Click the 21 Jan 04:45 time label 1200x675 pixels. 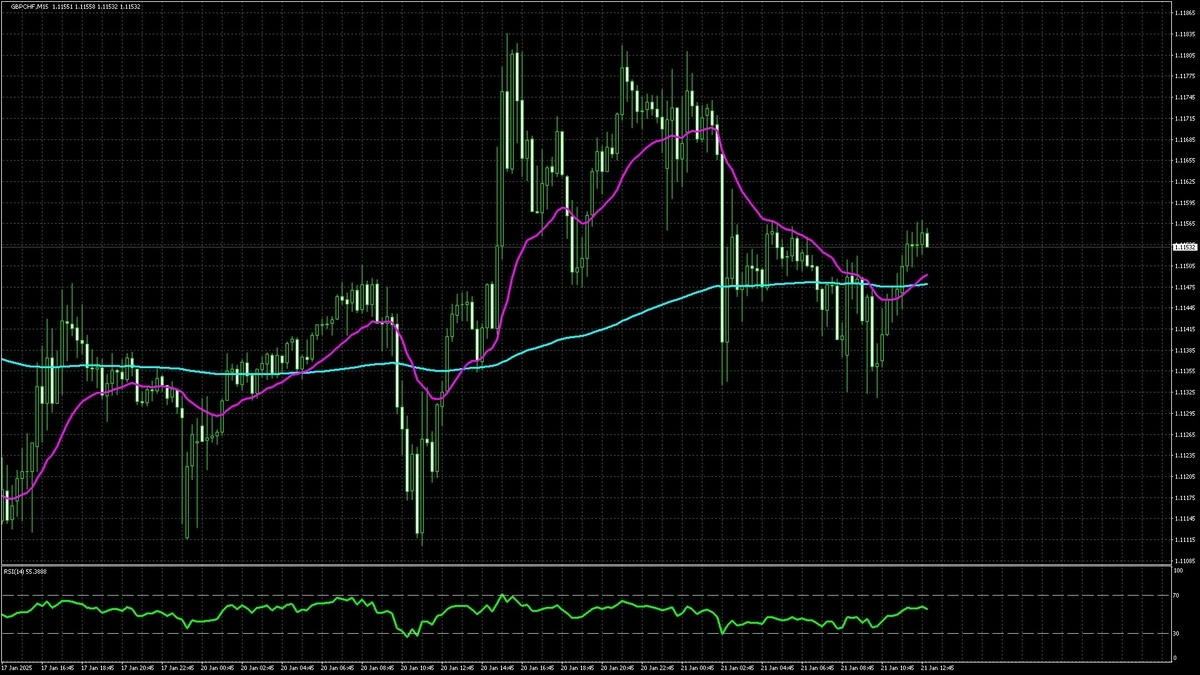point(779,666)
